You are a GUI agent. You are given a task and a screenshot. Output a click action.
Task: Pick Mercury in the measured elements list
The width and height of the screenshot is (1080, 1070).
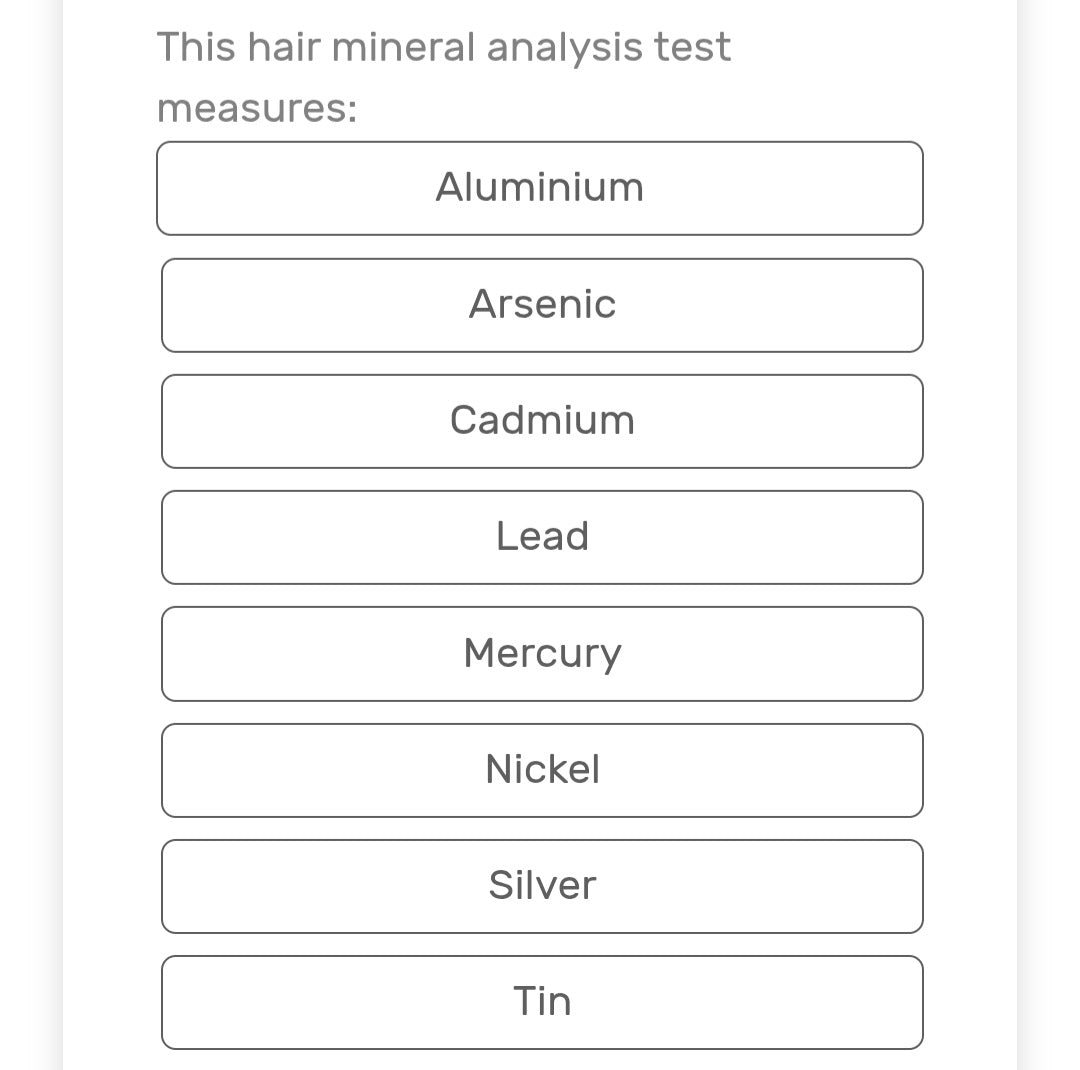point(541,654)
